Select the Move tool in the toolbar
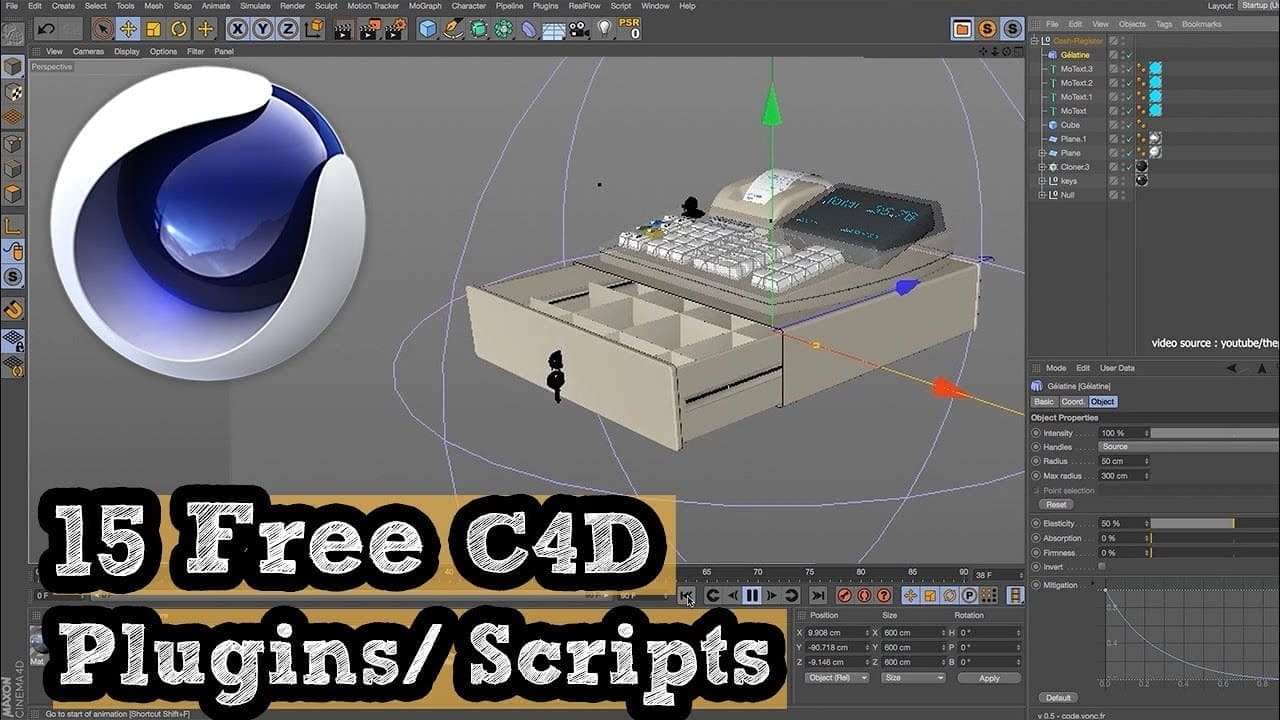This screenshot has width=1280, height=720. tap(128, 30)
